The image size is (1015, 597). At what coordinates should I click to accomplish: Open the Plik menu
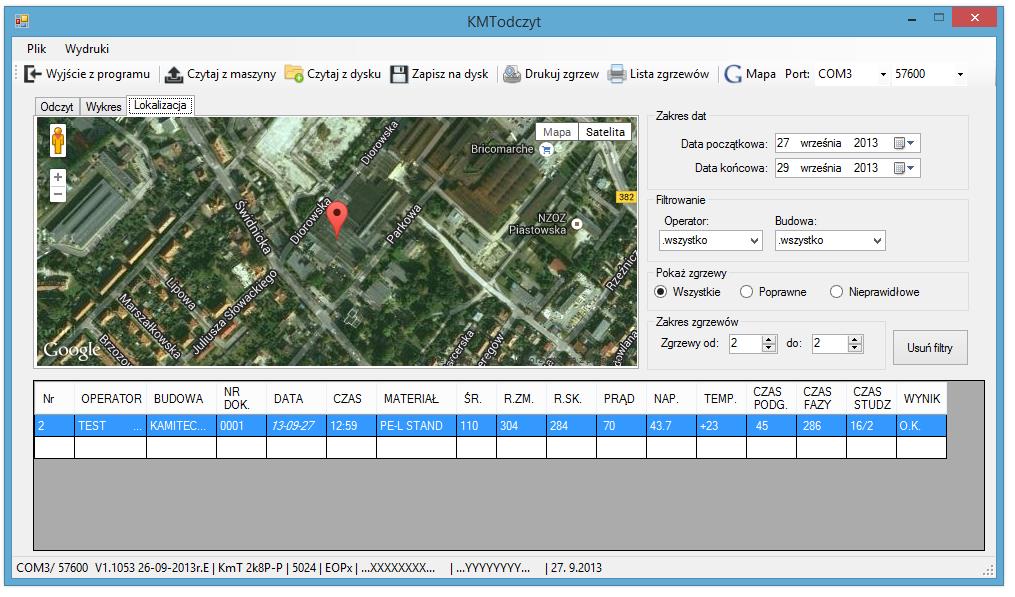[x=36, y=49]
